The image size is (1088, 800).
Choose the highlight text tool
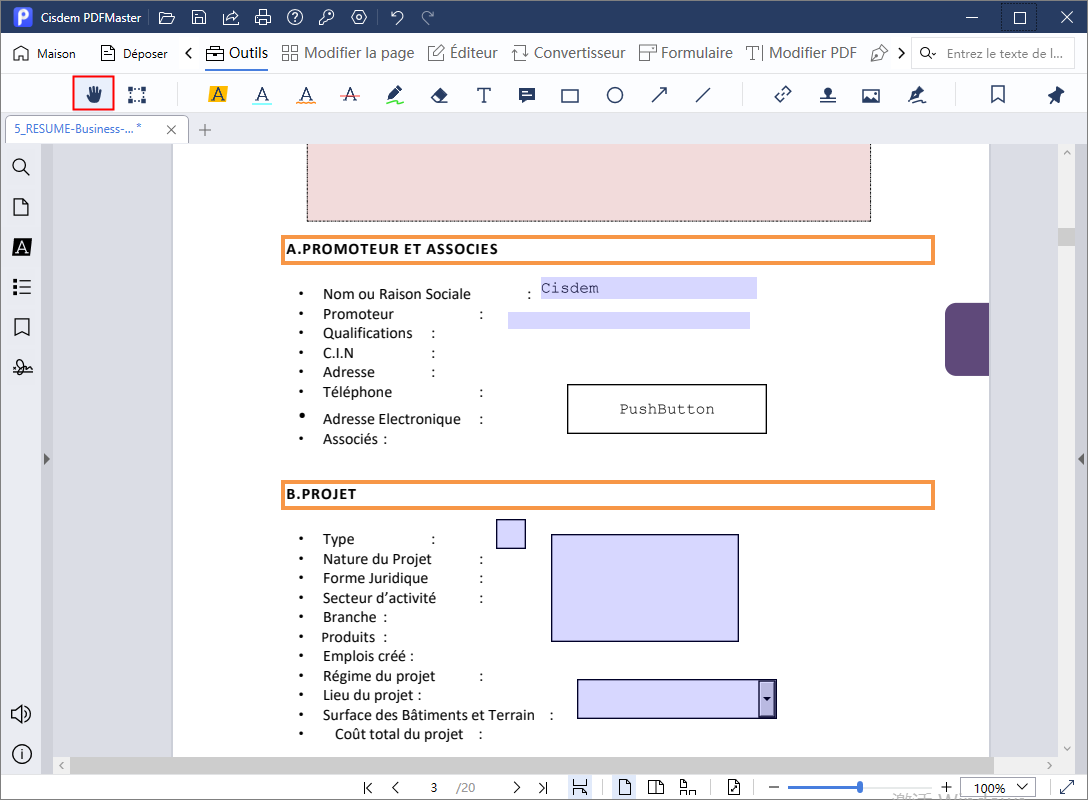coord(218,94)
